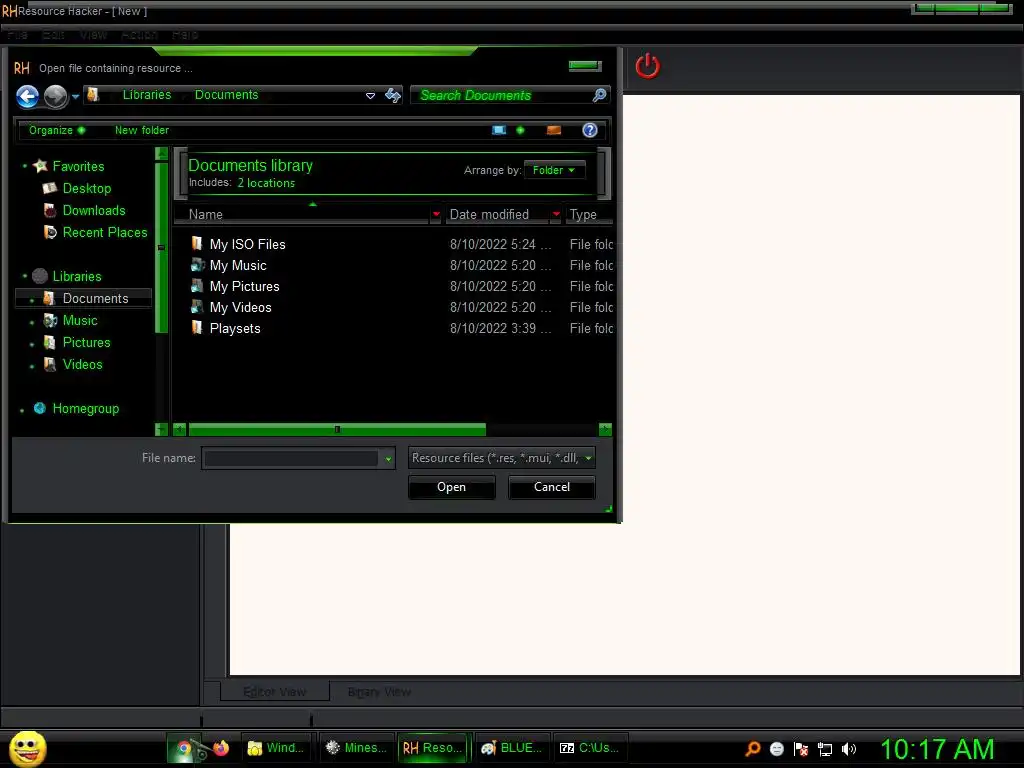The image size is (1024, 768).
Task: Select the My Videos folder
Action: click(240, 307)
